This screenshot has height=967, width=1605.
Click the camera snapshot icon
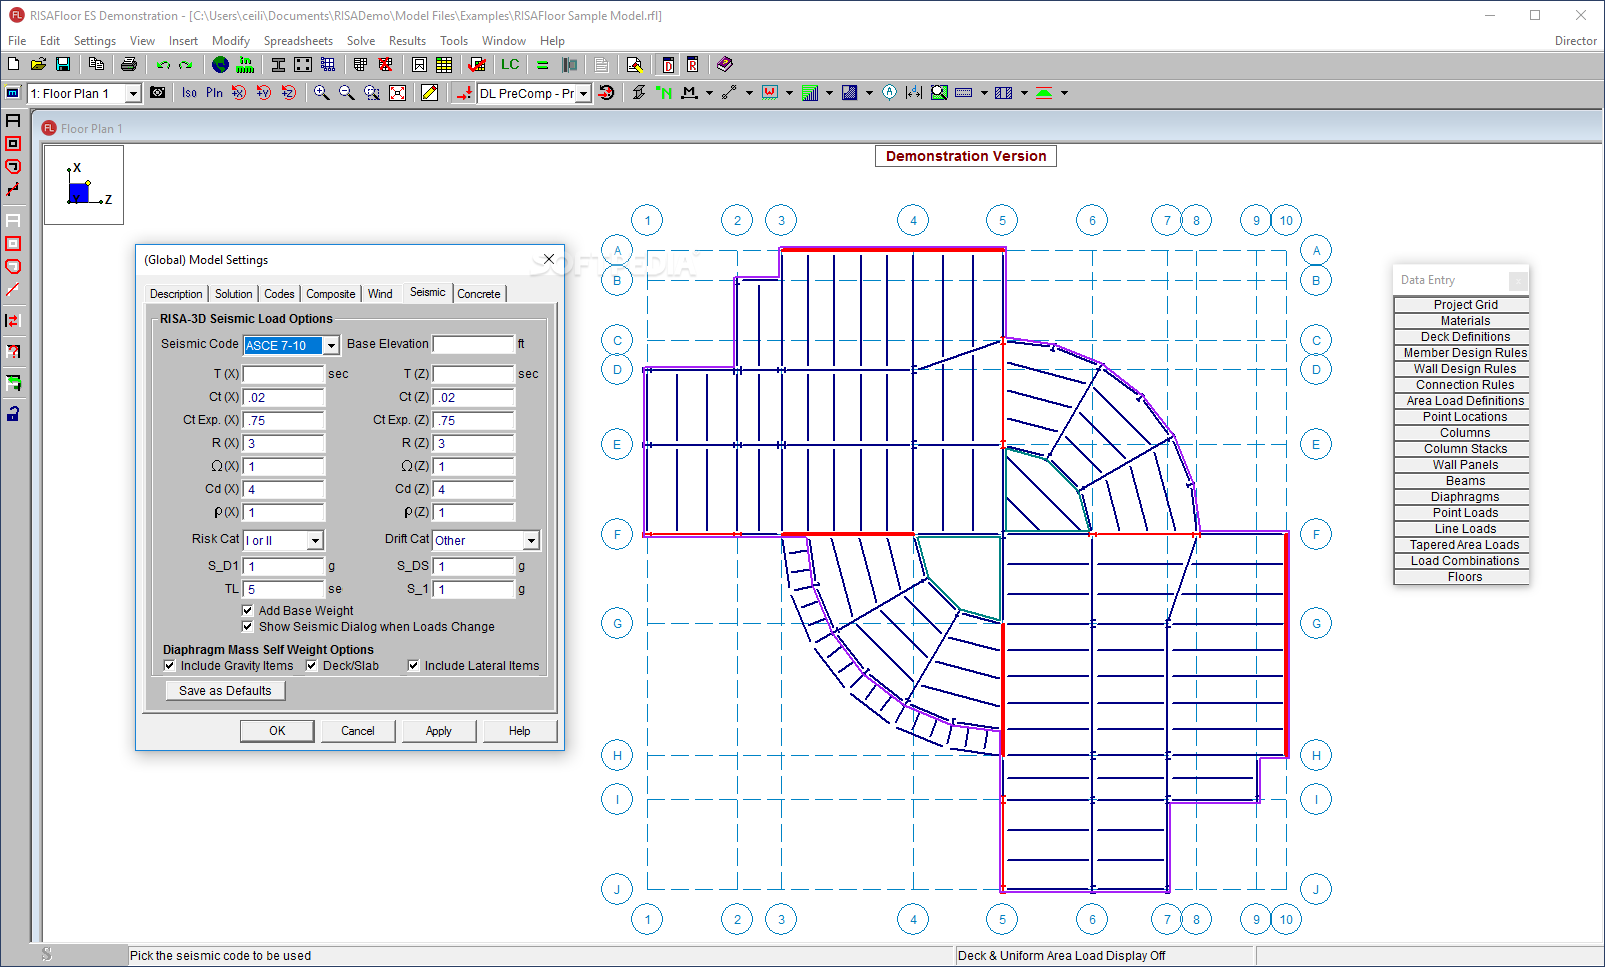[158, 92]
